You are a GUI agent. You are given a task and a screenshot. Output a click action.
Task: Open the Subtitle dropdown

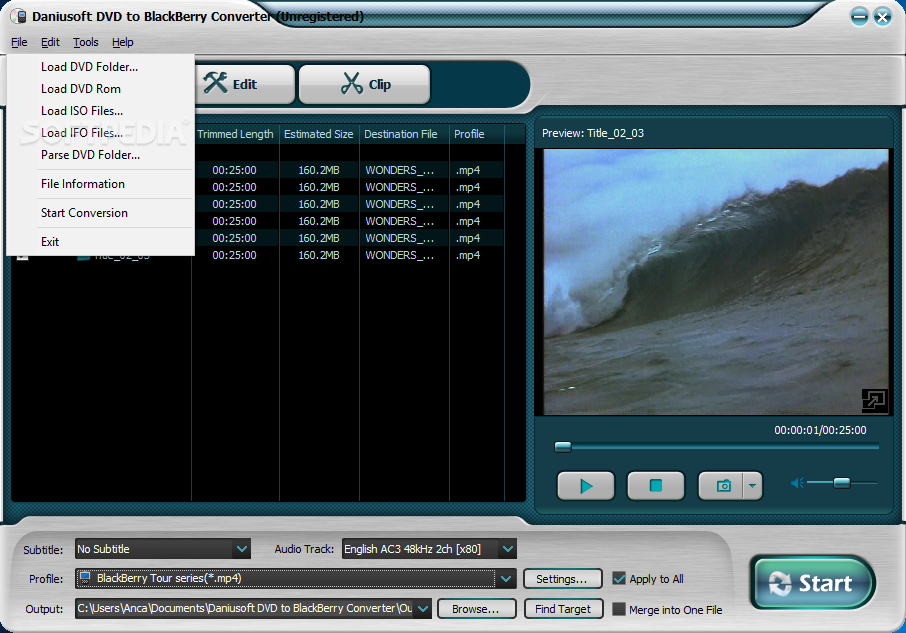pyautogui.click(x=163, y=549)
